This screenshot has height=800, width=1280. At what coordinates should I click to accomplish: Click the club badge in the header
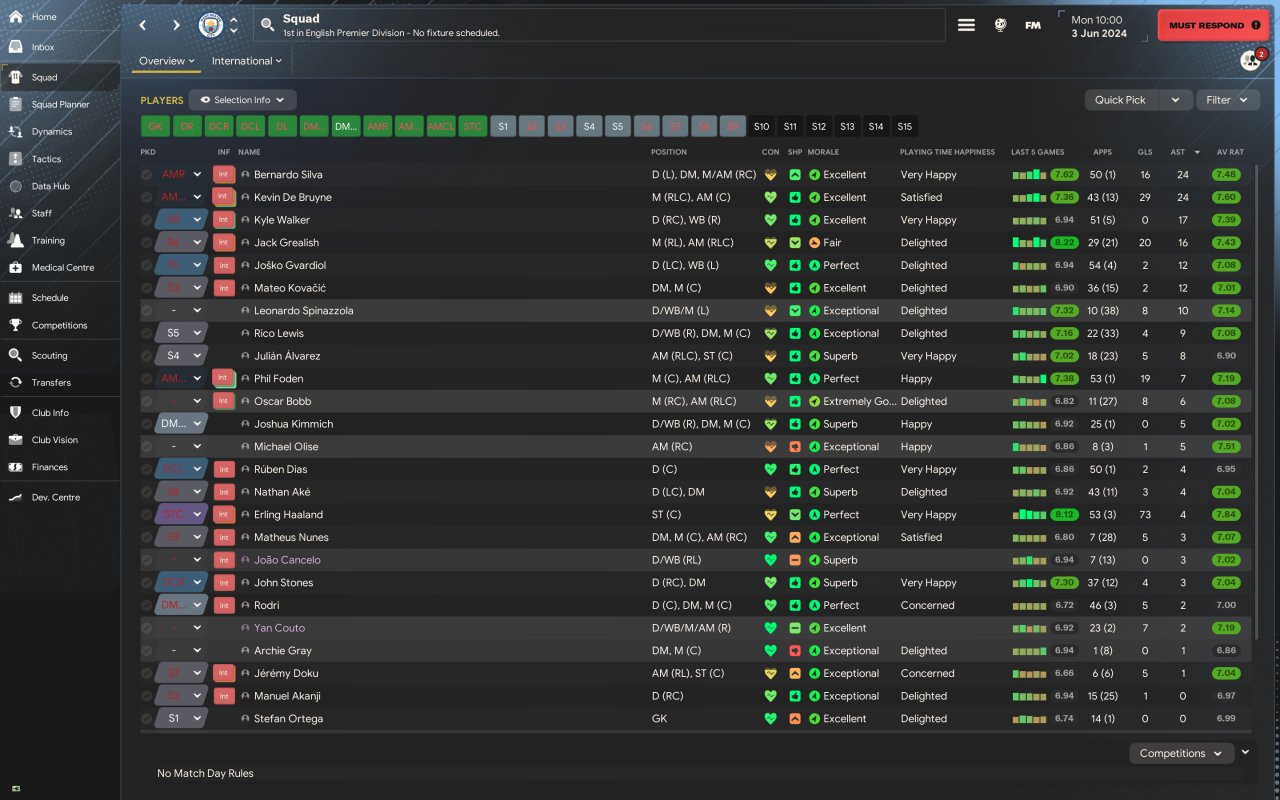210,25
